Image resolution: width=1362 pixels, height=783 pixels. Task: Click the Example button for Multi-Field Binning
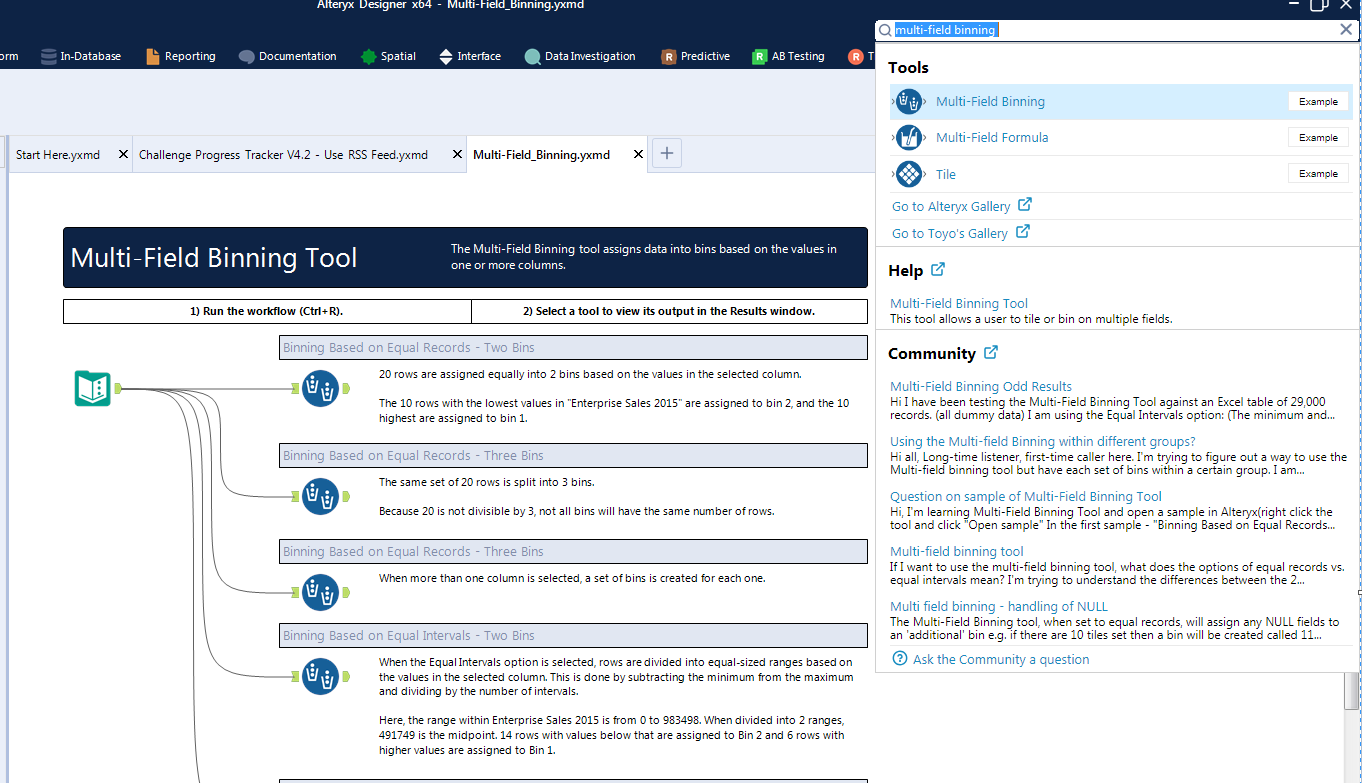coord(1318,101)
